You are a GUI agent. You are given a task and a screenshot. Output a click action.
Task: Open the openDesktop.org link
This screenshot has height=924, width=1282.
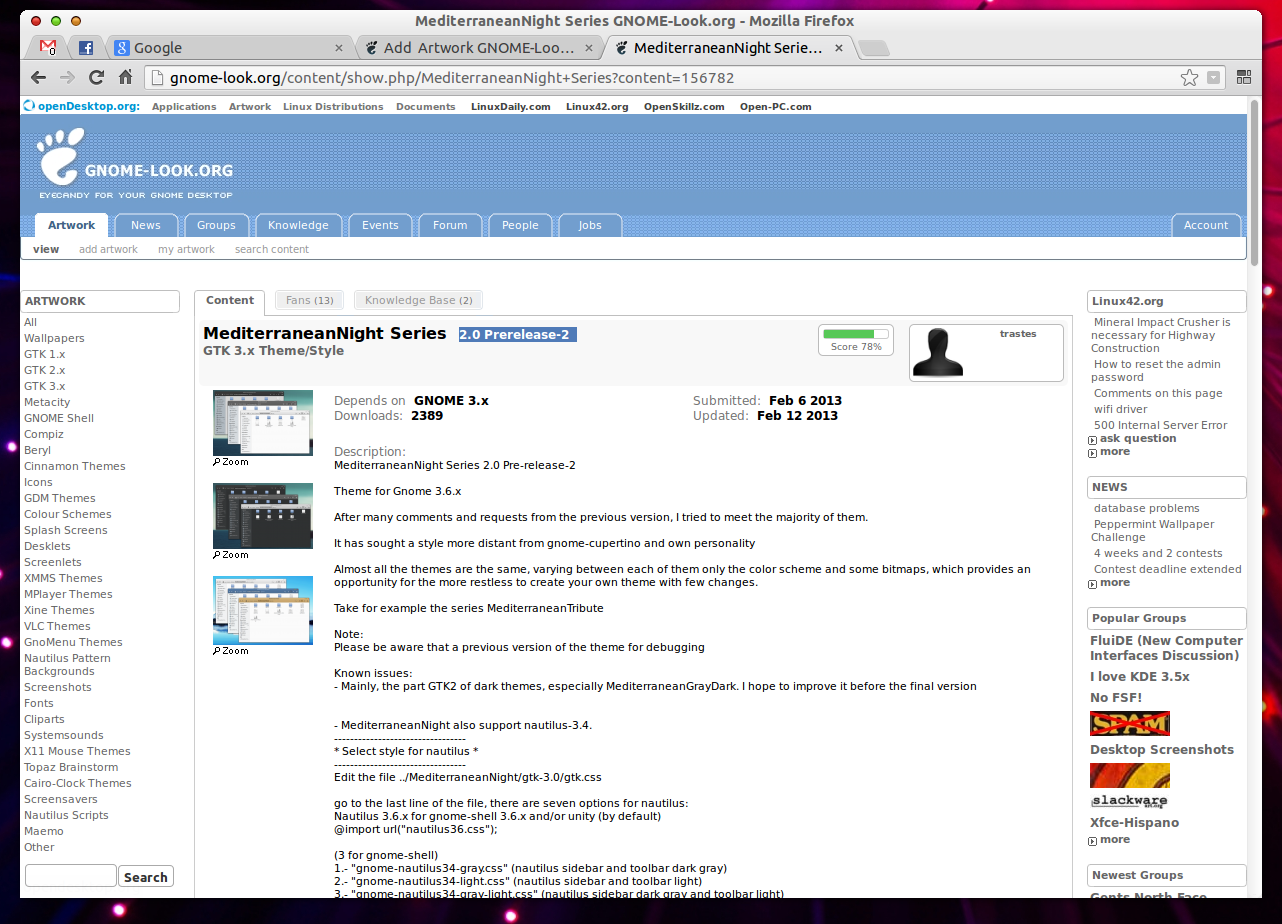coord(81,106)
